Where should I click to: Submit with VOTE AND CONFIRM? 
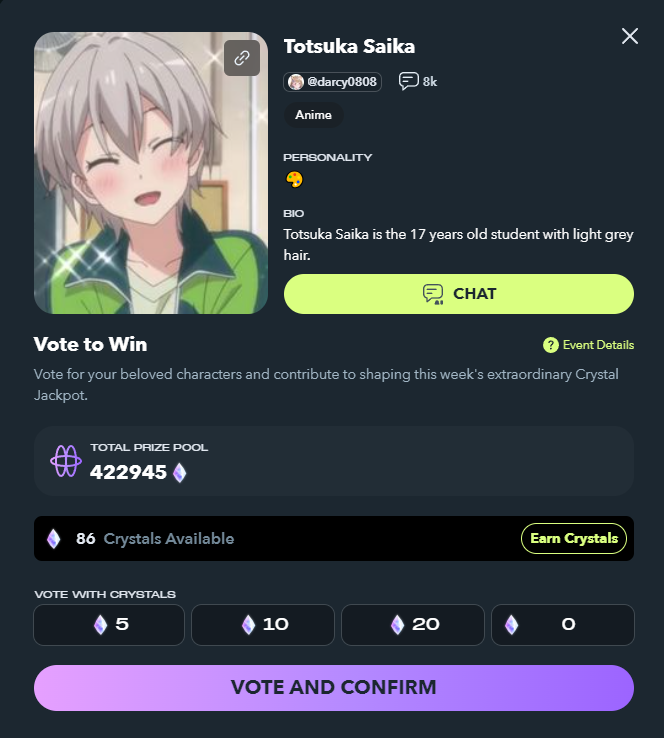pos(334,688)
